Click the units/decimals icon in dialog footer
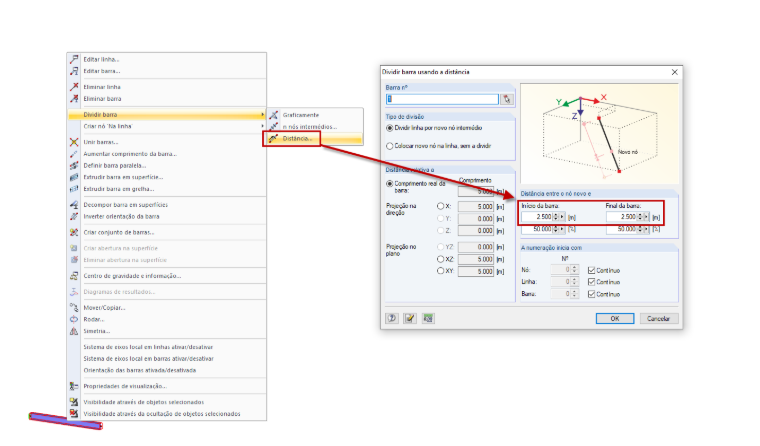Image resolution: width=760 pixels, height=446 pixels. (x=428, y=318)
